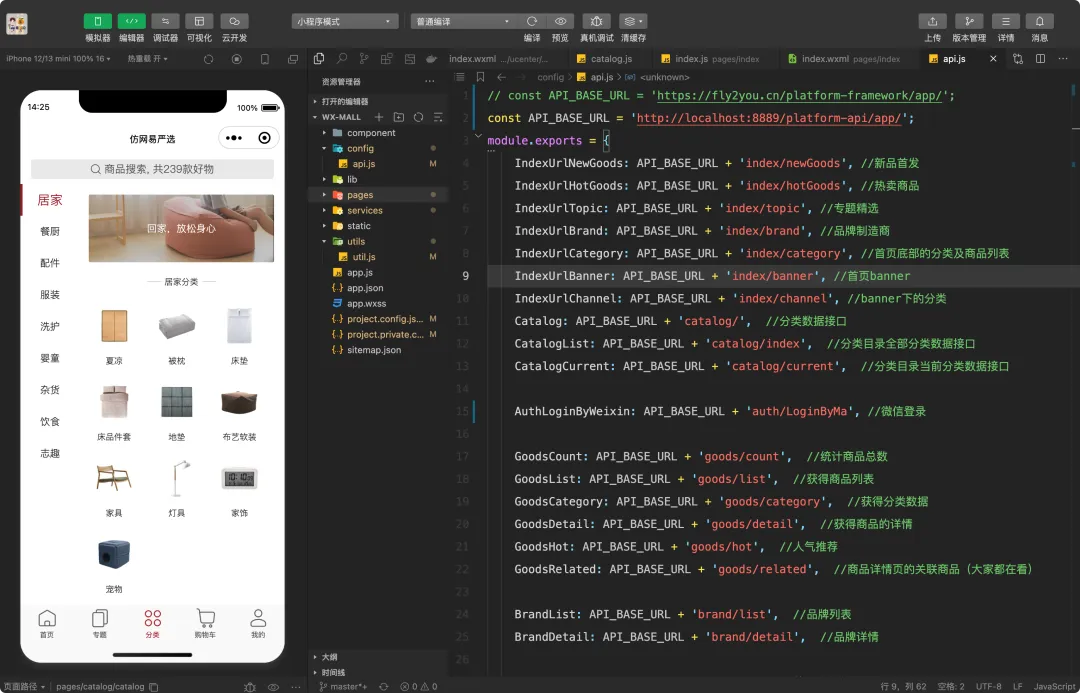Click refresh explorer icon in WX-MALL header

pos(418,117)
